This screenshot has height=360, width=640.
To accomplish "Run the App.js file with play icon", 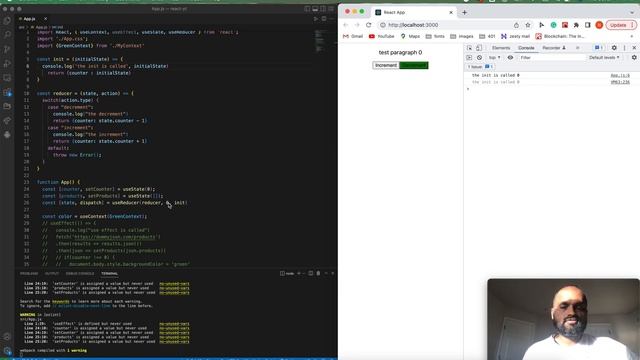I will [x=316, y=19].
